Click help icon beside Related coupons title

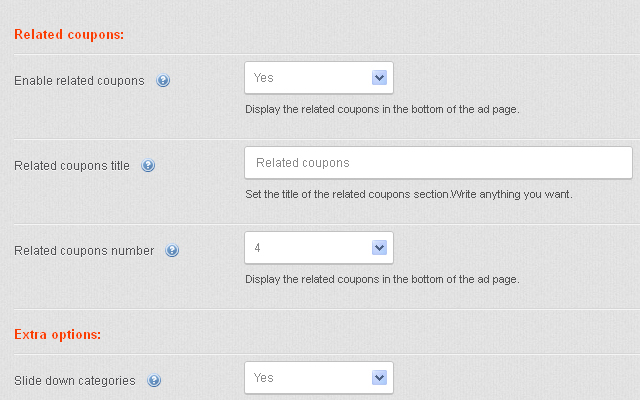[x=148, y=165]
